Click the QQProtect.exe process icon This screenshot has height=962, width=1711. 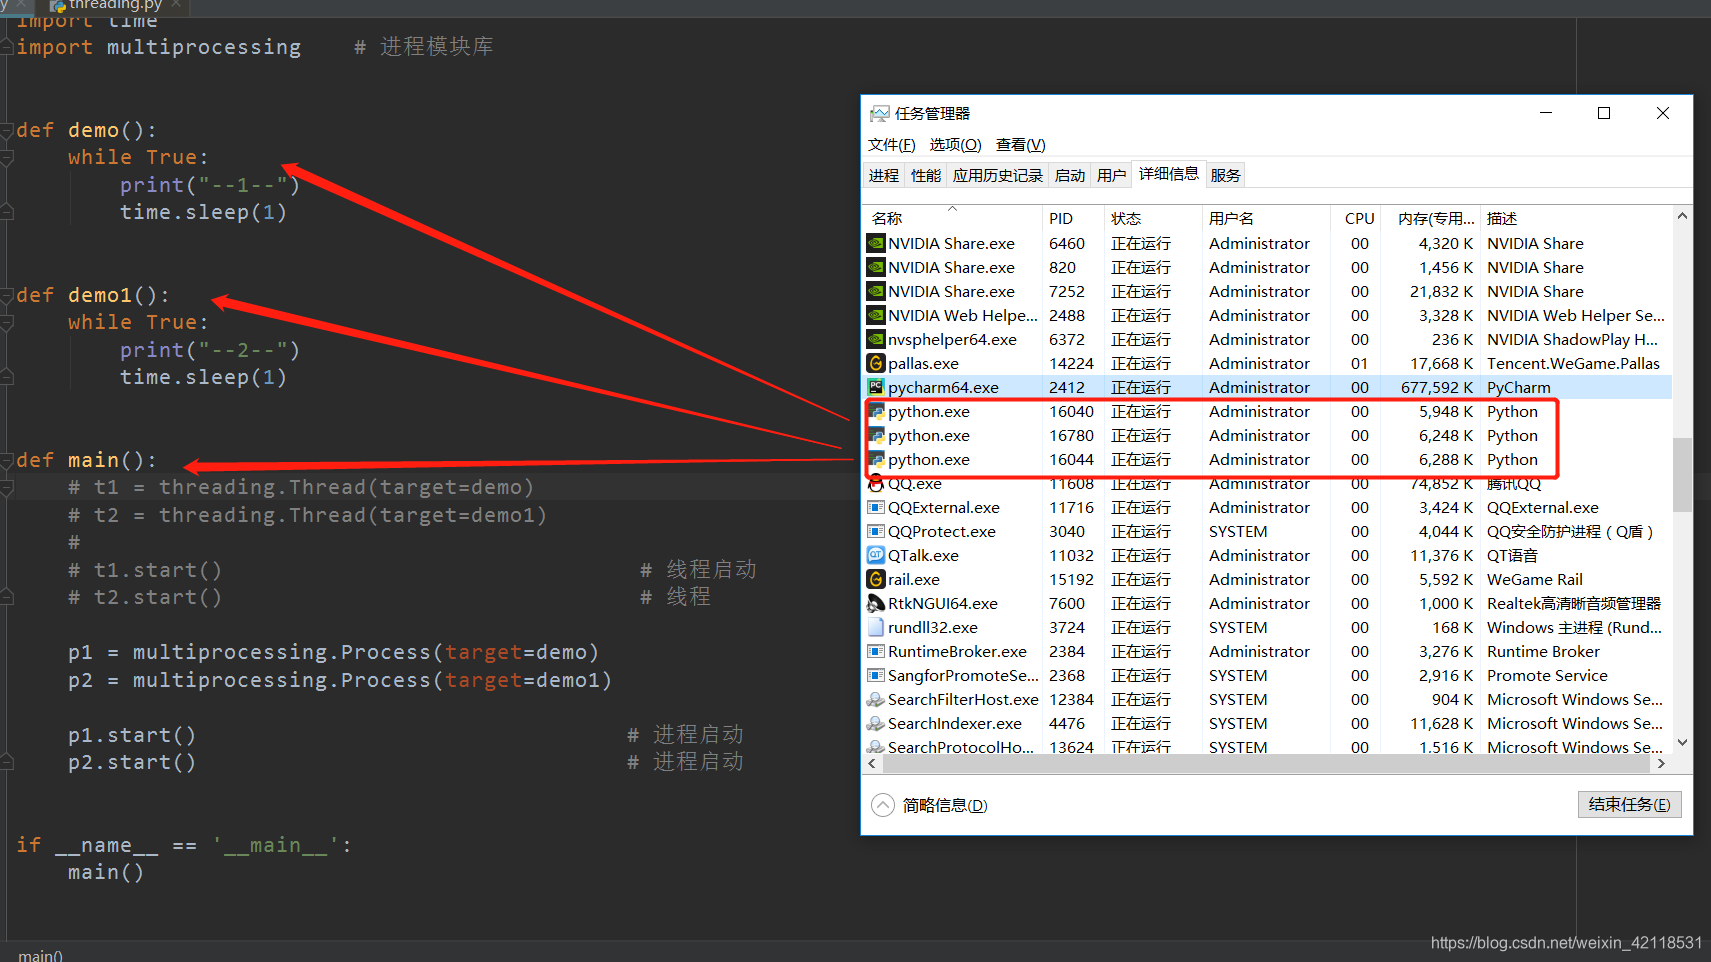(x=876, y=531)
